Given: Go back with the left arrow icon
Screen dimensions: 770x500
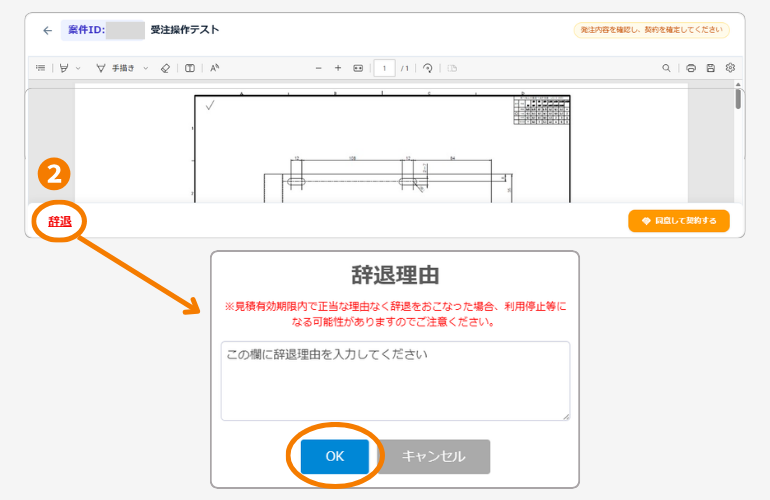Looking at the screenshot, I should click(47, 30).
